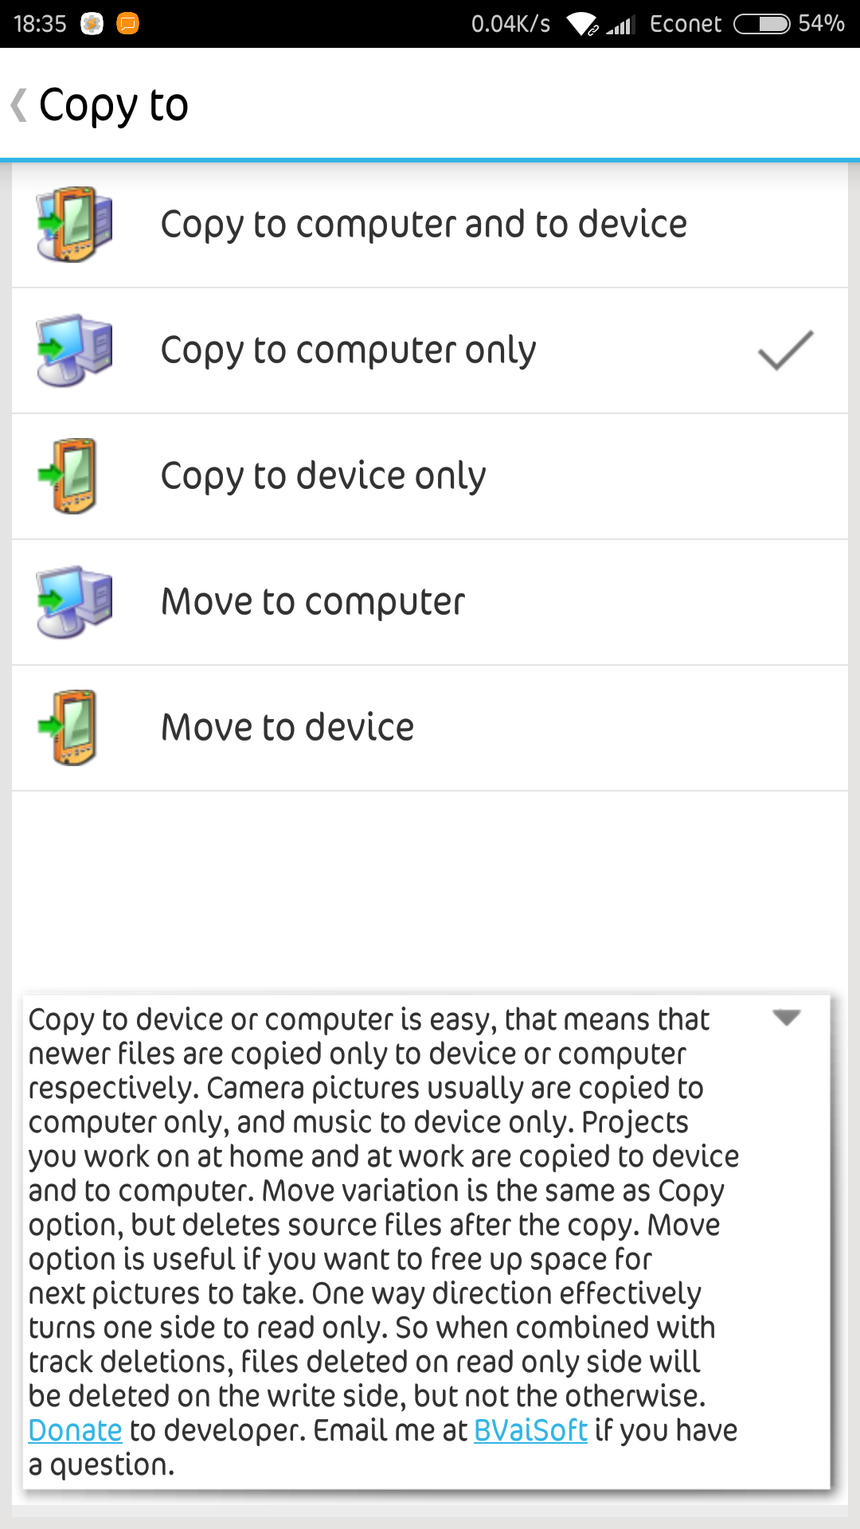Tap the 'Copy to computer only' computer icon

point(74,350)
